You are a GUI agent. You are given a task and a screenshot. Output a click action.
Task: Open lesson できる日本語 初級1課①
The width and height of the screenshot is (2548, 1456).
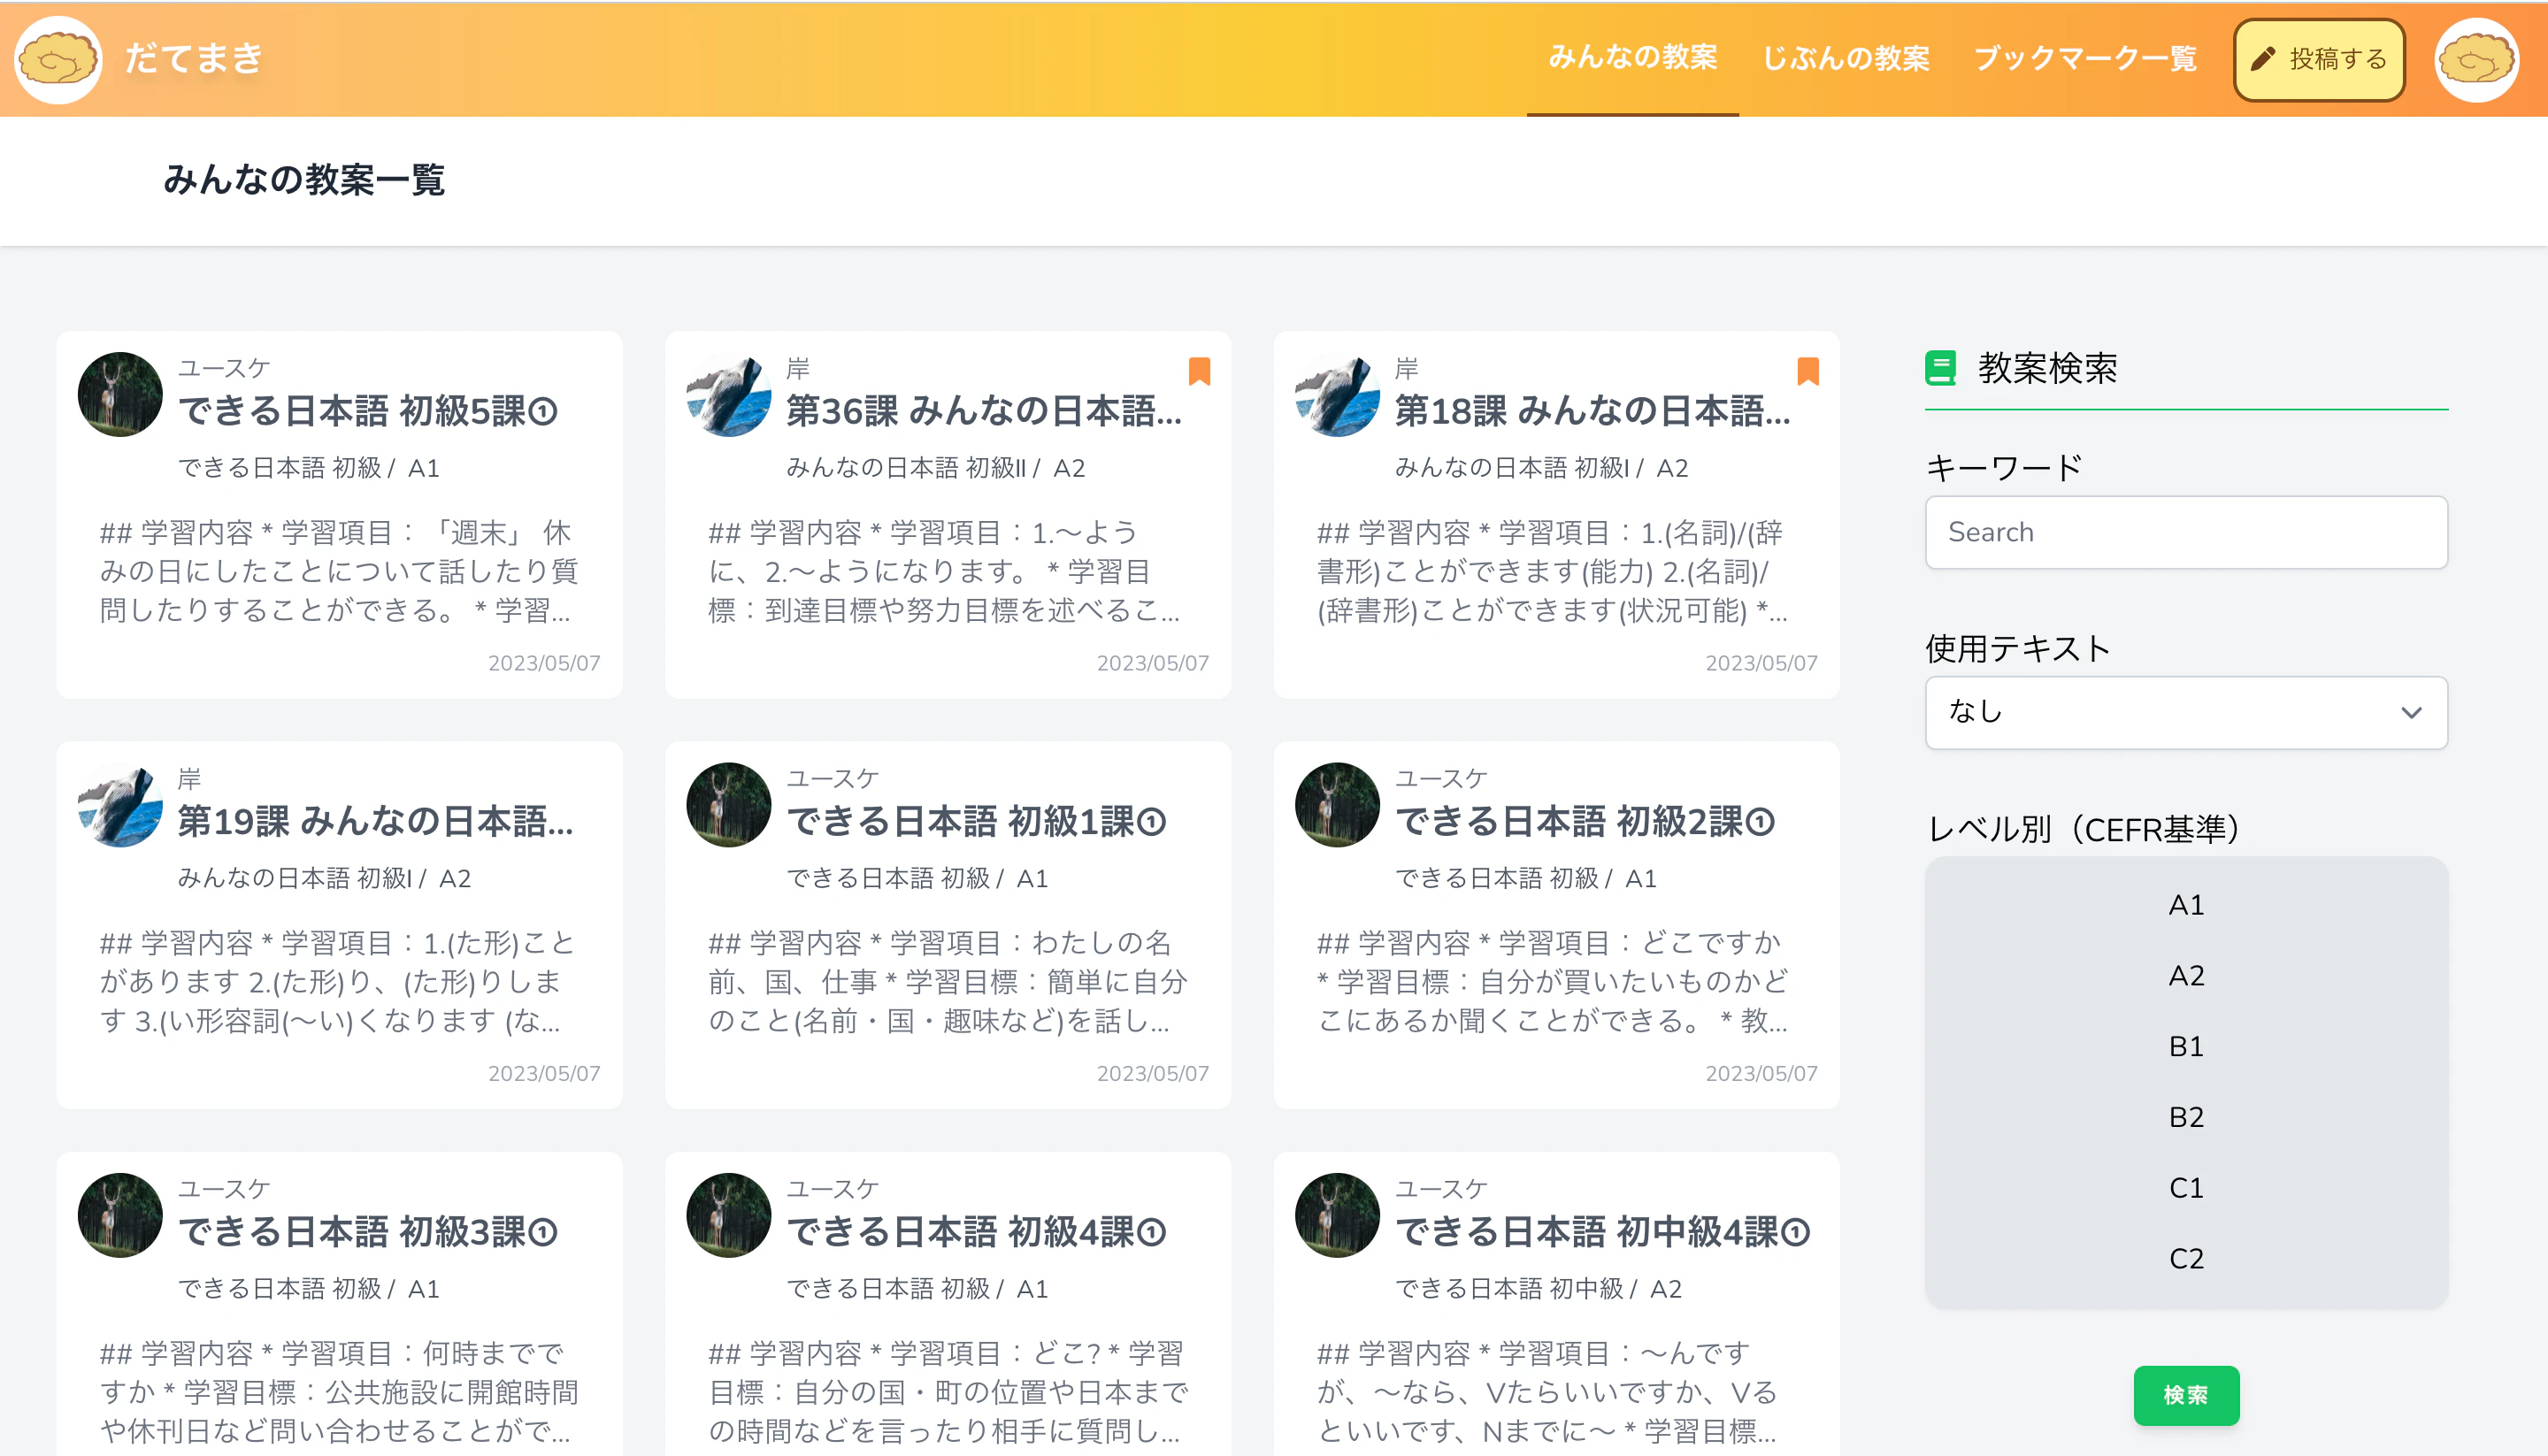point(977,821)
